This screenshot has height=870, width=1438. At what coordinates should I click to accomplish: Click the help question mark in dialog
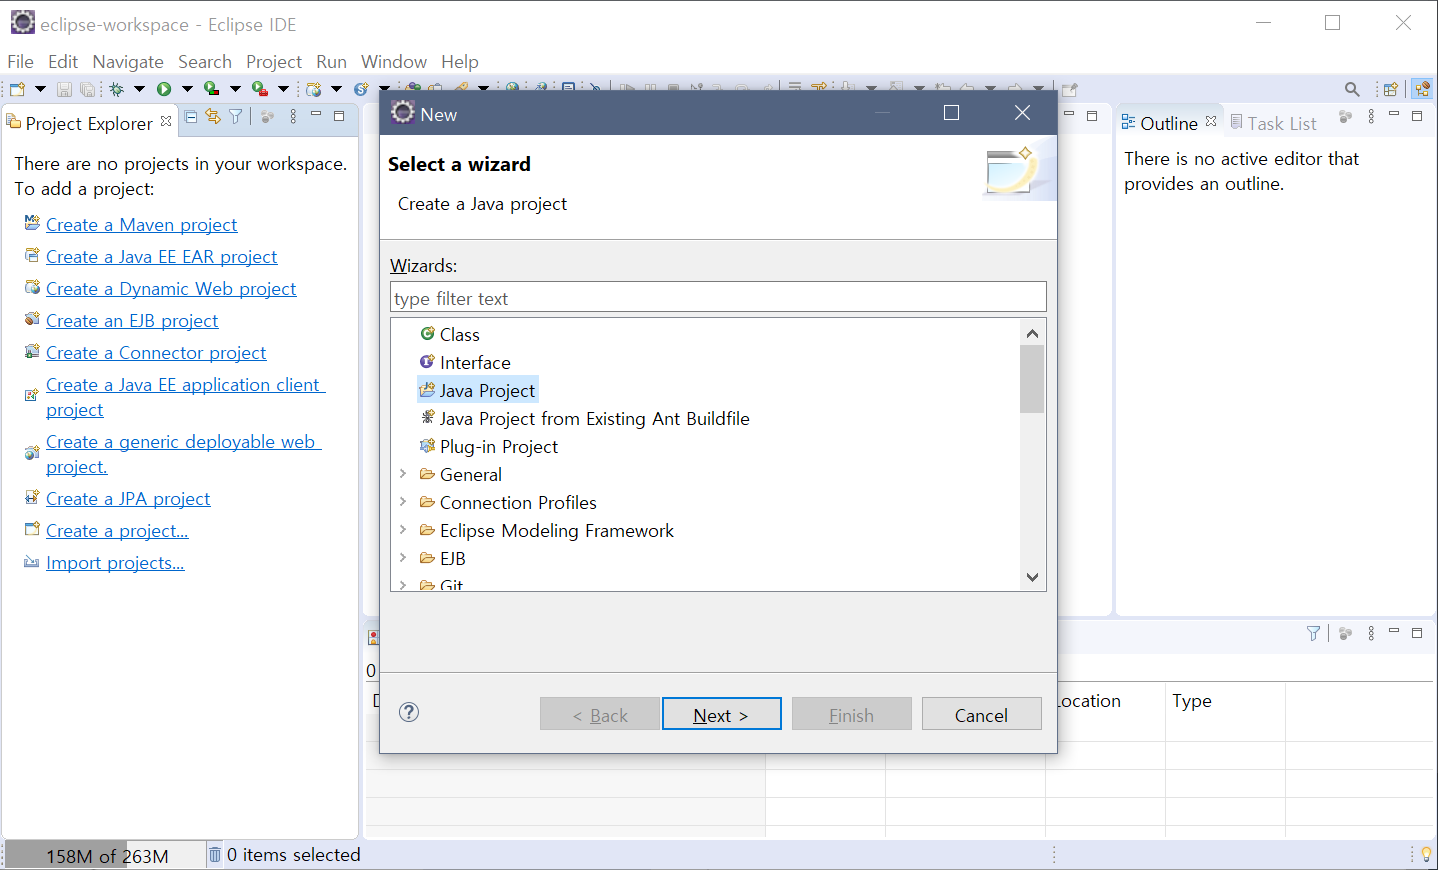tap(409, 712)
